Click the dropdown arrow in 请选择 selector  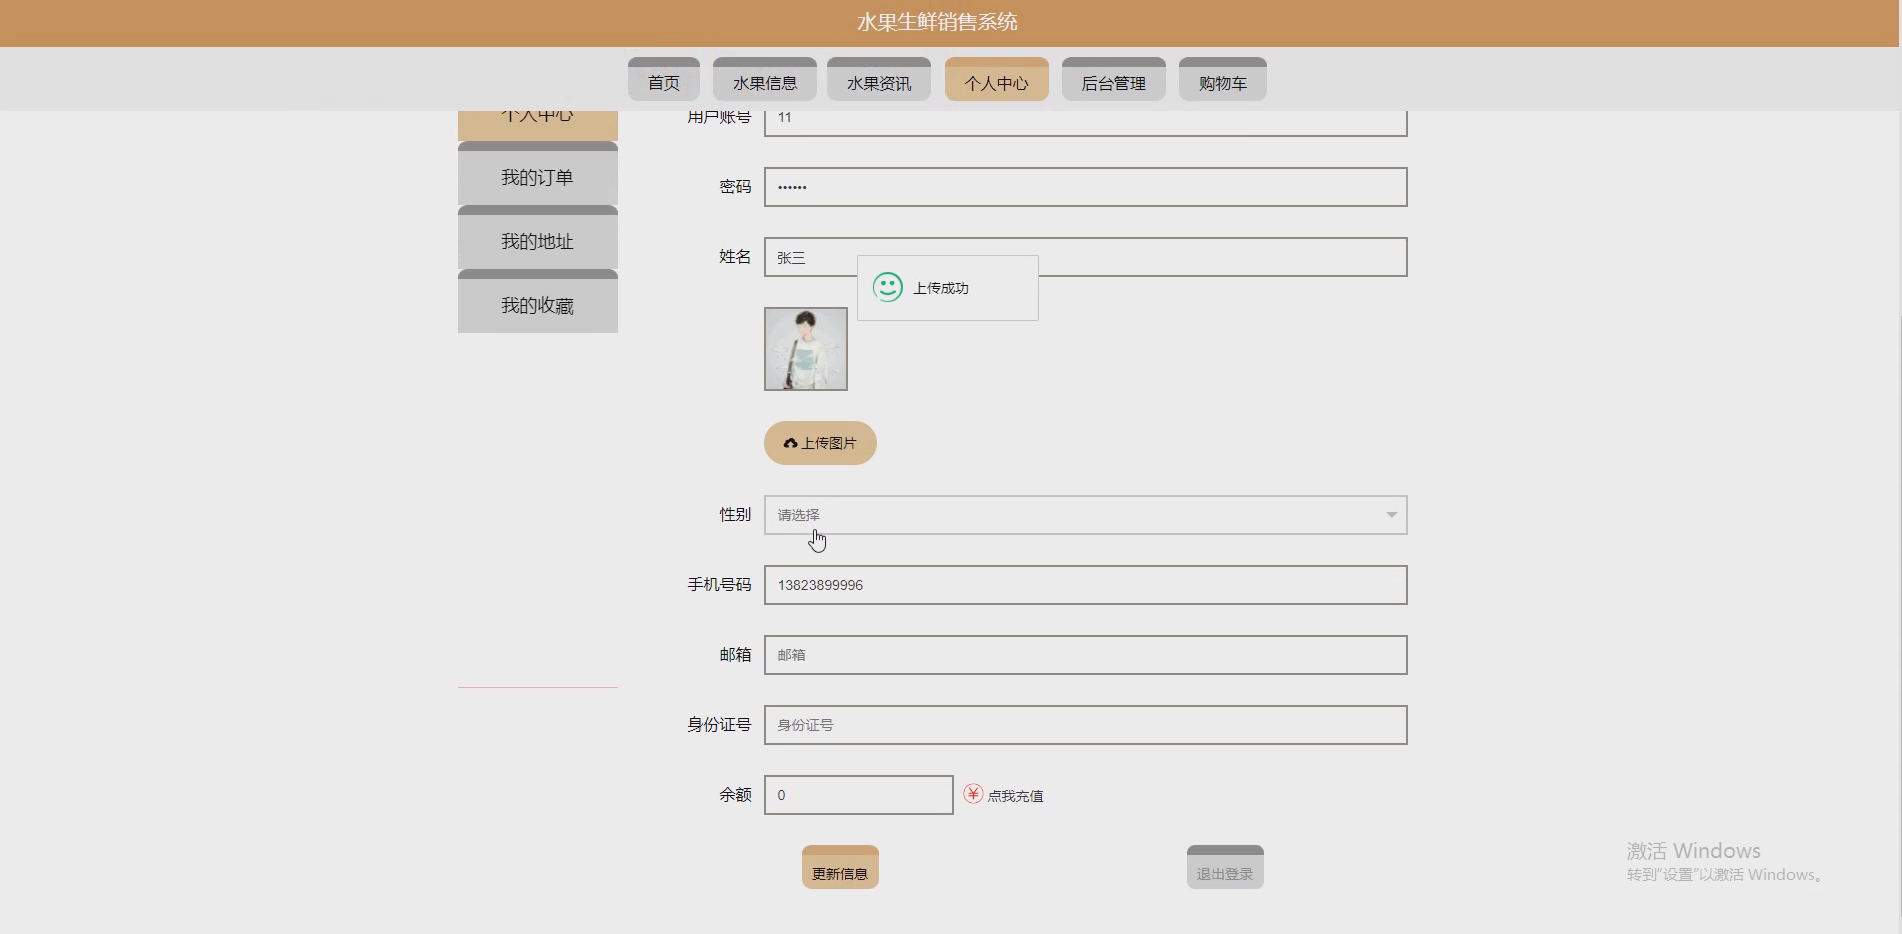coord(1391,515)
